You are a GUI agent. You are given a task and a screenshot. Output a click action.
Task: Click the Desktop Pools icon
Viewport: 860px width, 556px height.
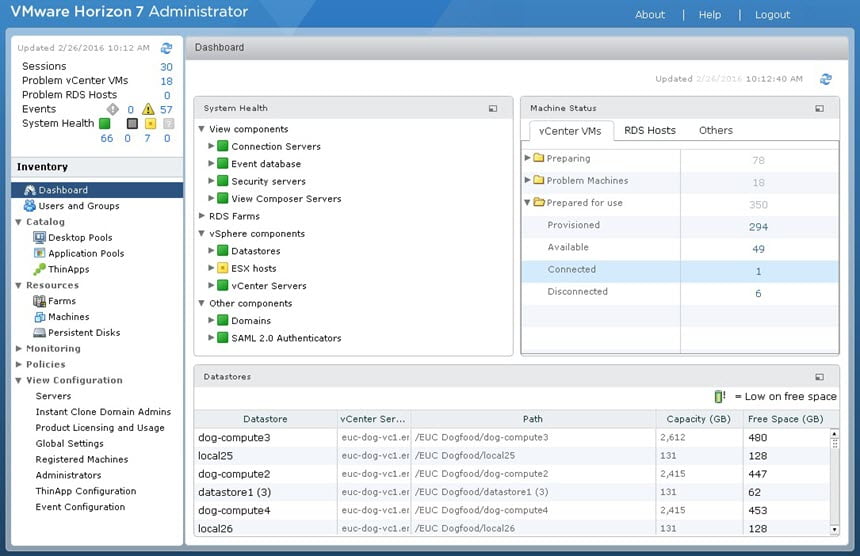[x=39, y=237]
